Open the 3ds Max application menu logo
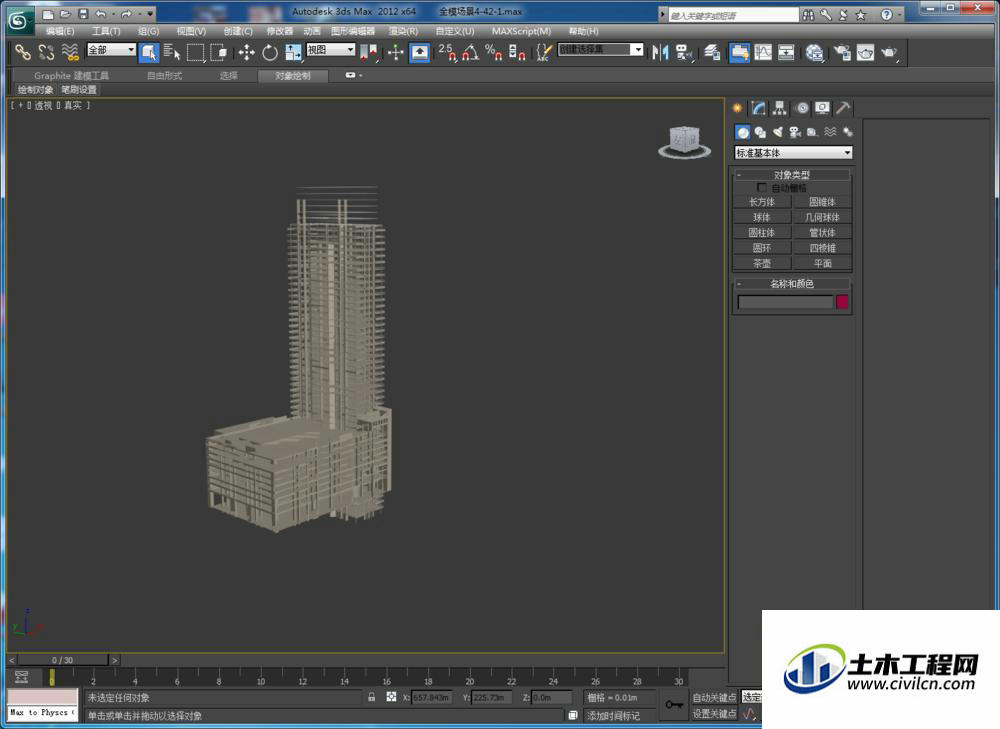The height and width of the screenshot is (729, 1000). pos(18,20)
